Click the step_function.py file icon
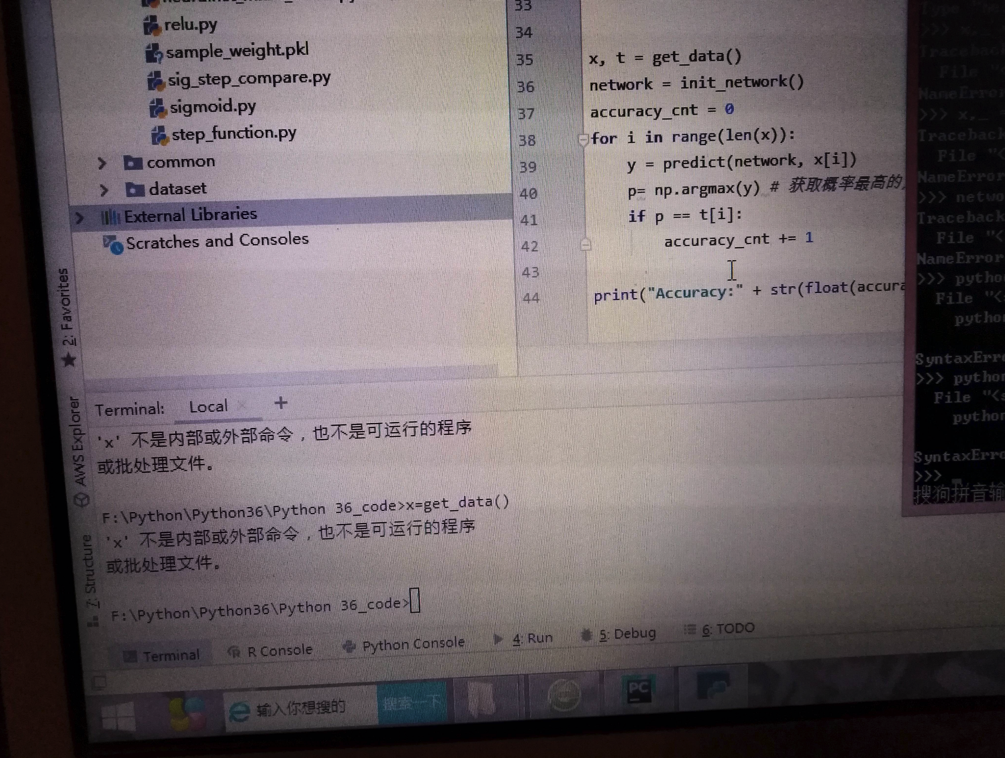The image size is (1005, 758). pyautogui.click(x=159, y=135)
